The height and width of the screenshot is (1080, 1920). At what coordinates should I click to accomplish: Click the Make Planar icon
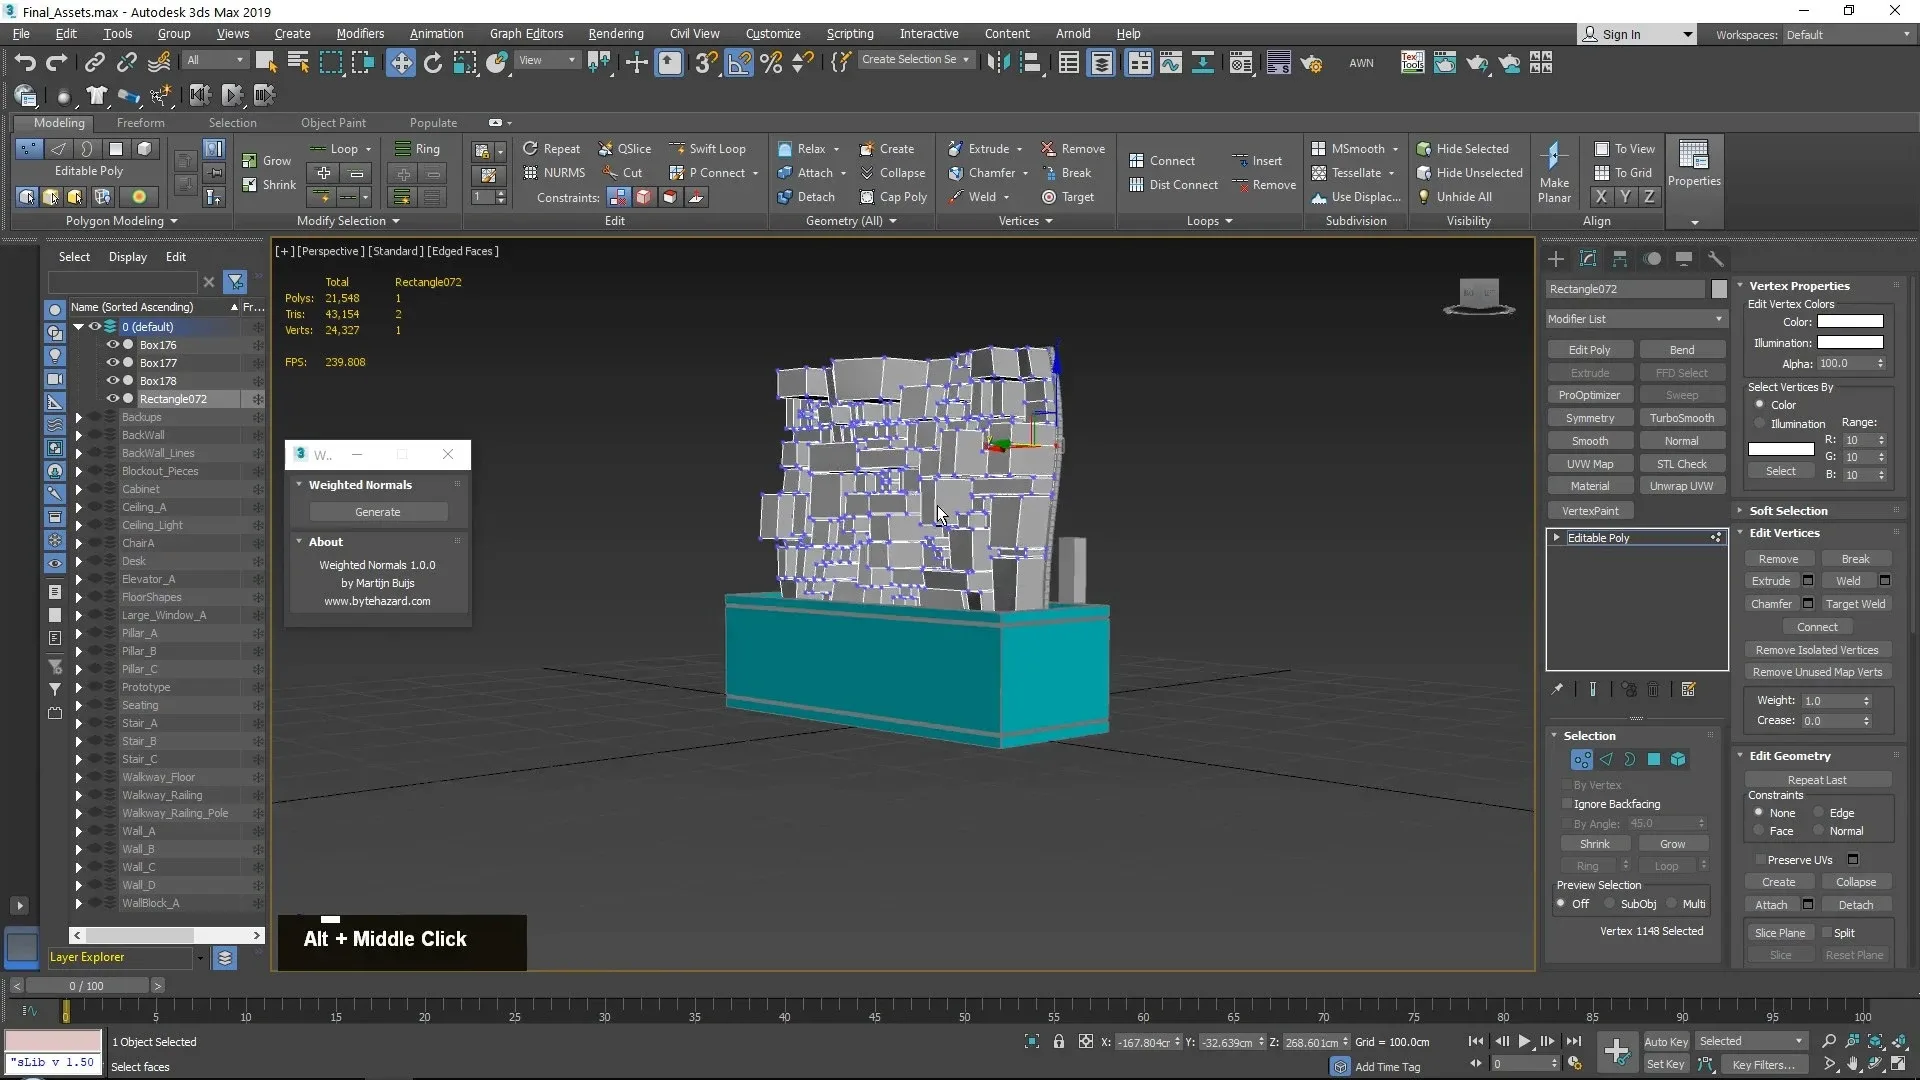[x=1554, y=157]
